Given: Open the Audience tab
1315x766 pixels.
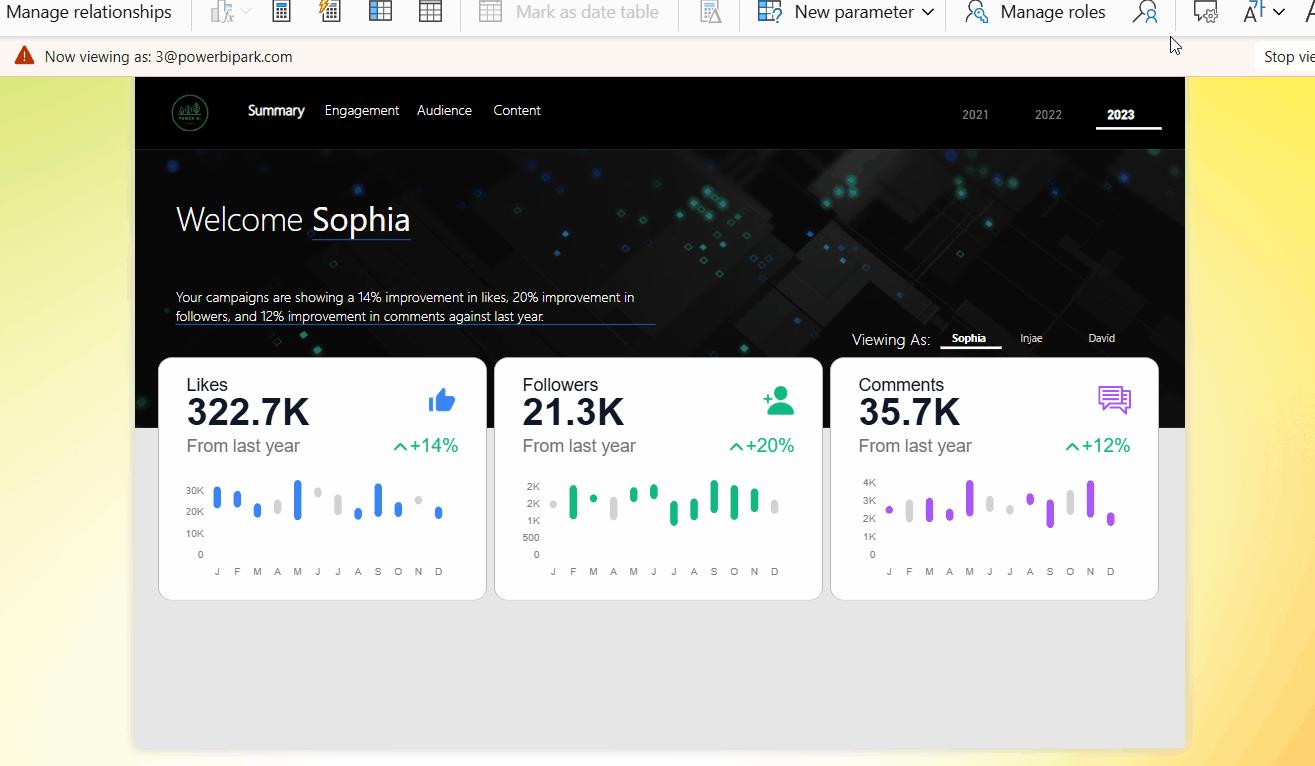Looking at the screenshot, I should pyautogui.click(x=444, y=110).
